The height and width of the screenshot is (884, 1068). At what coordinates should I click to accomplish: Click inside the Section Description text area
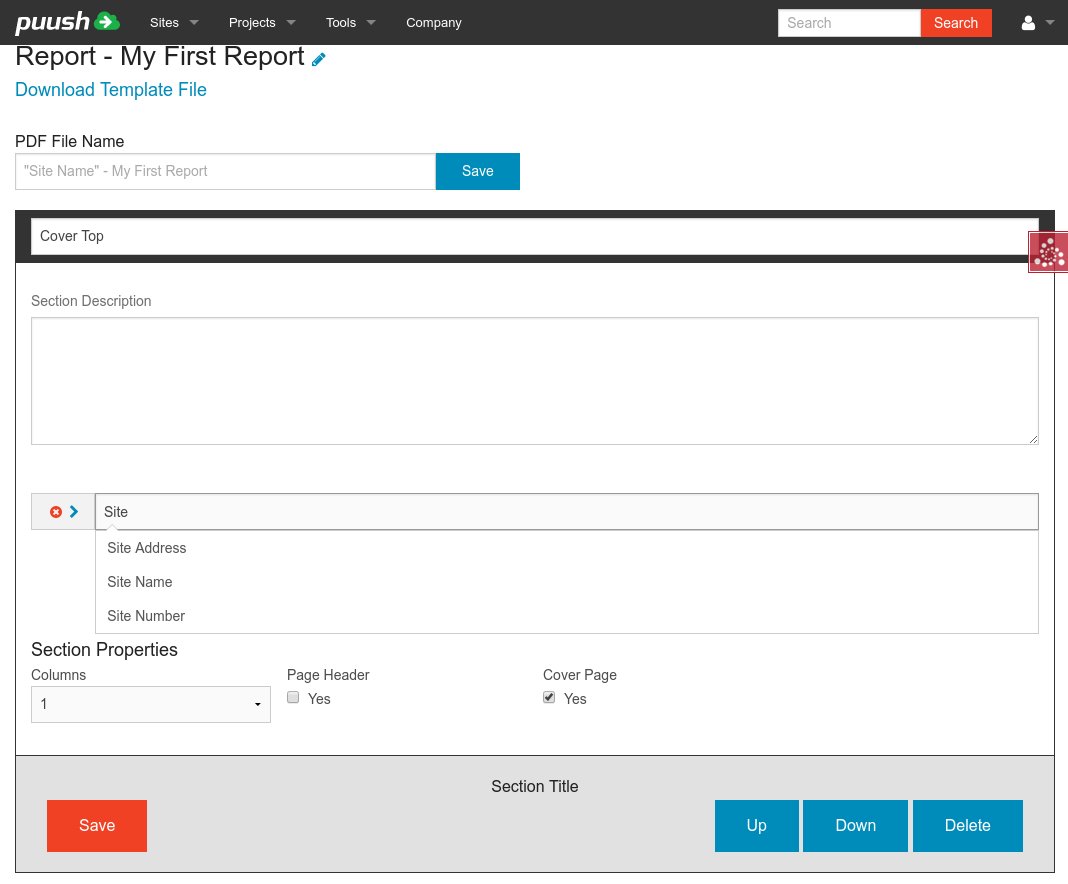[x=534, y=381]
